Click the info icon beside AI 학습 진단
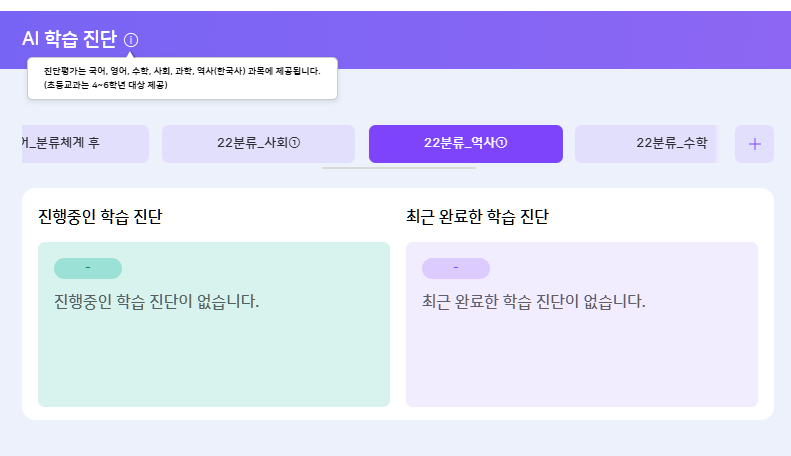Viewport: 791px width, 456px height. (131, 40)
